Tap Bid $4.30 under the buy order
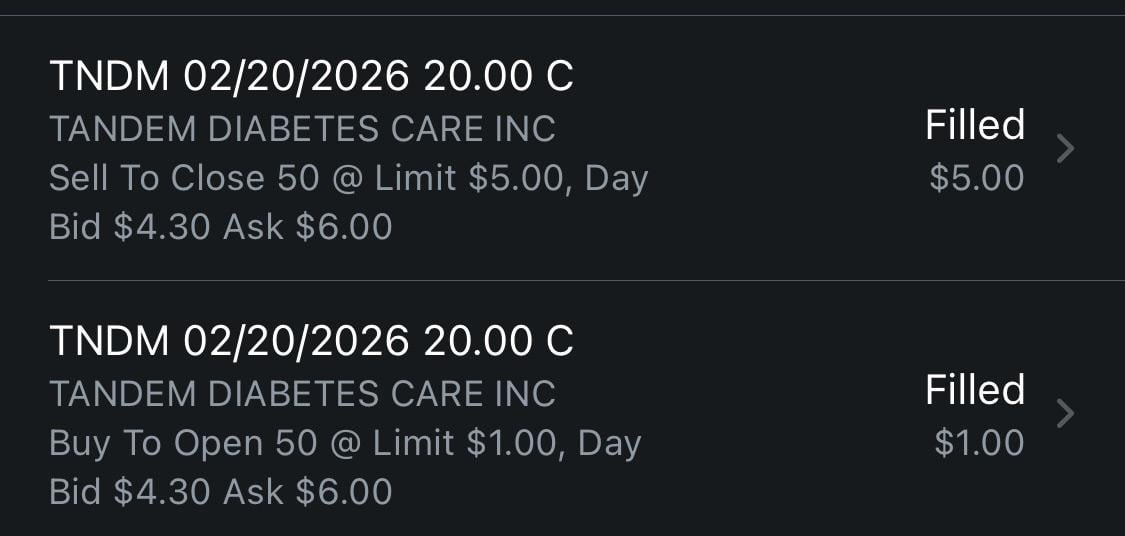1125x536 pixels. pos(129,491)
